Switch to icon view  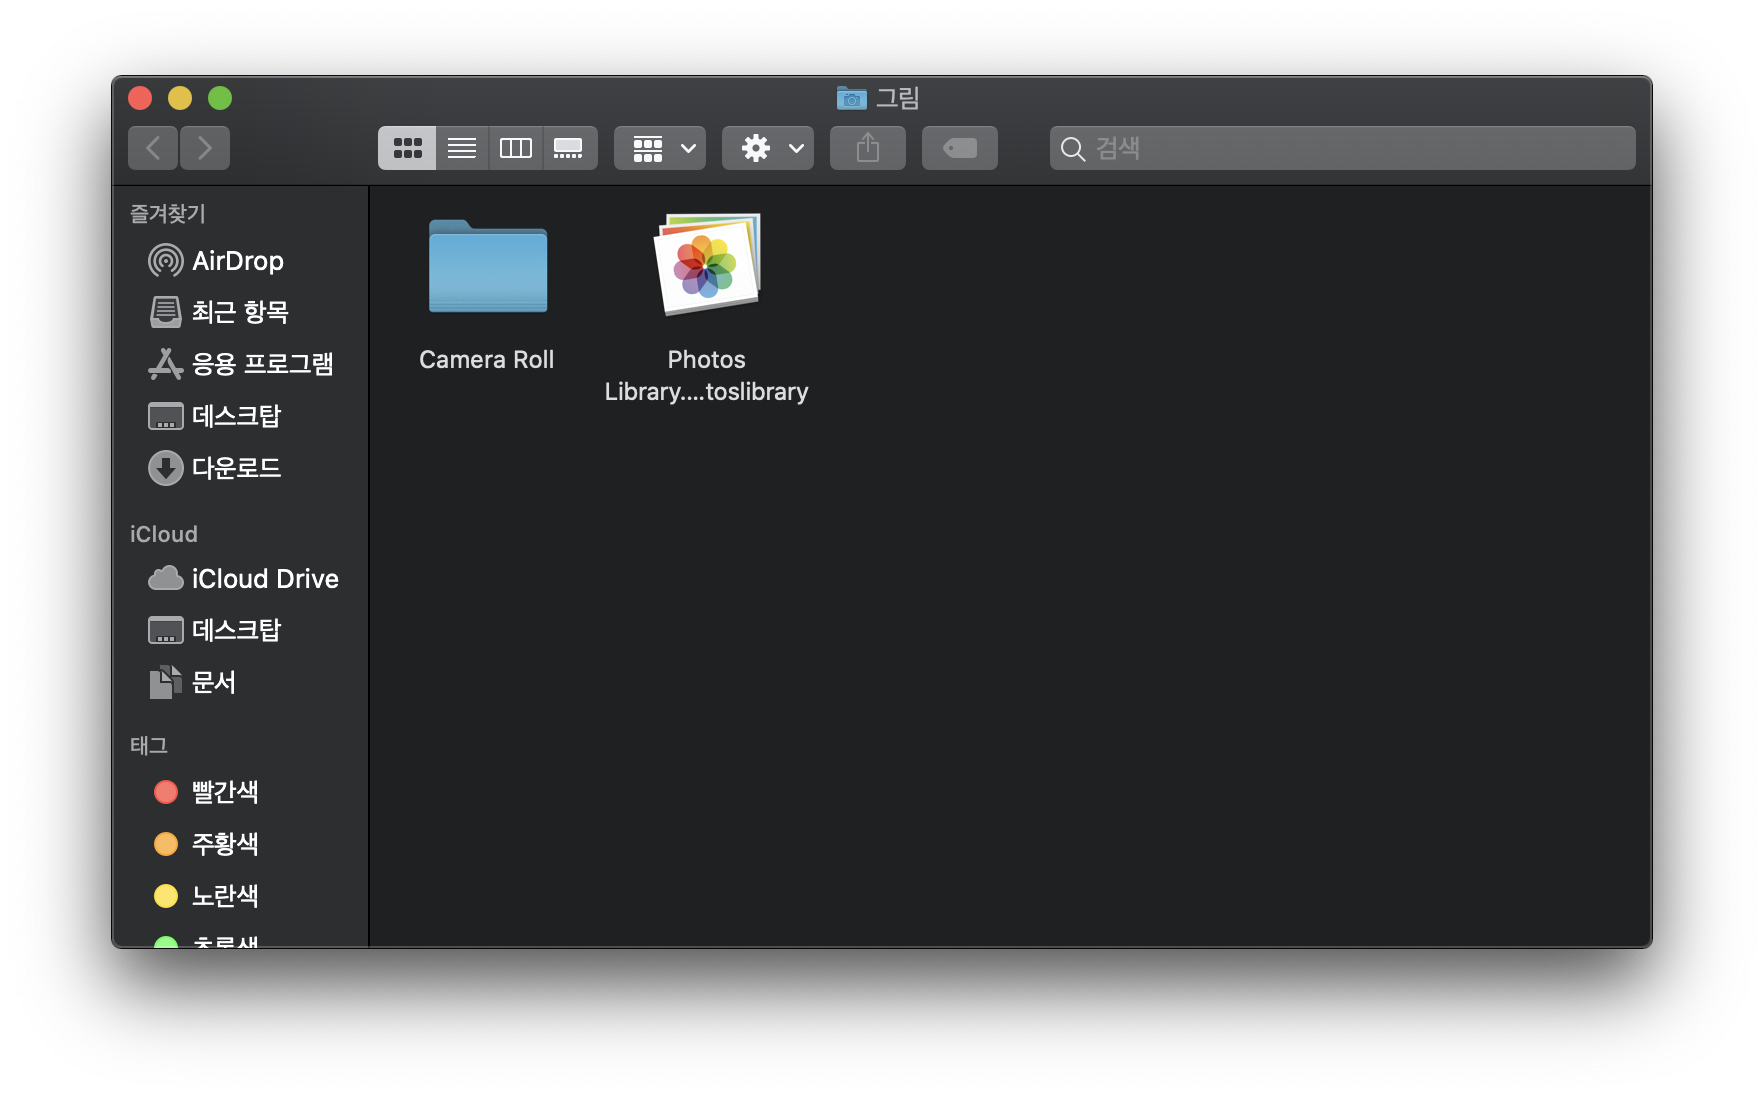pyautogui.click(x=407, y=148)
